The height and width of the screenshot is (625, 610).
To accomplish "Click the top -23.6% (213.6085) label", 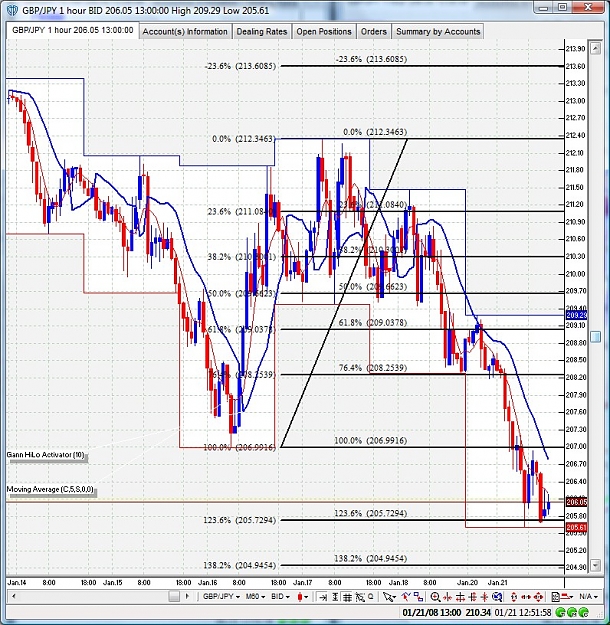I will (371, 59).
